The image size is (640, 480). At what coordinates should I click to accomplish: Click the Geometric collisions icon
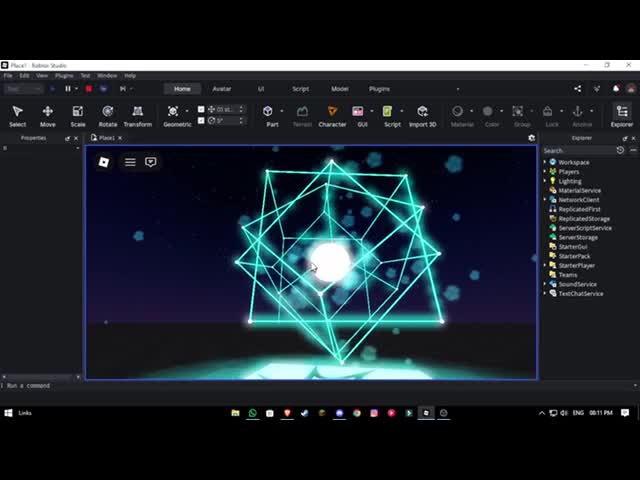(173, 111)
